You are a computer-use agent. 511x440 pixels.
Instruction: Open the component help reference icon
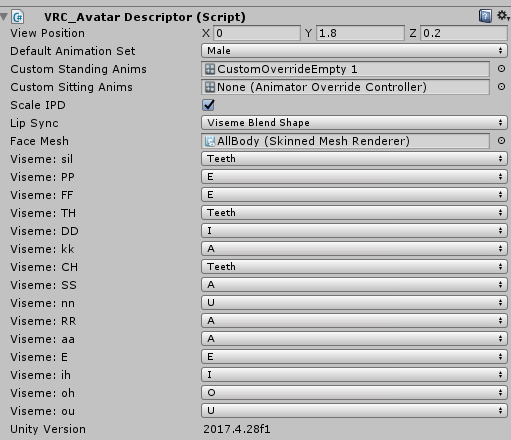point(485,16)
